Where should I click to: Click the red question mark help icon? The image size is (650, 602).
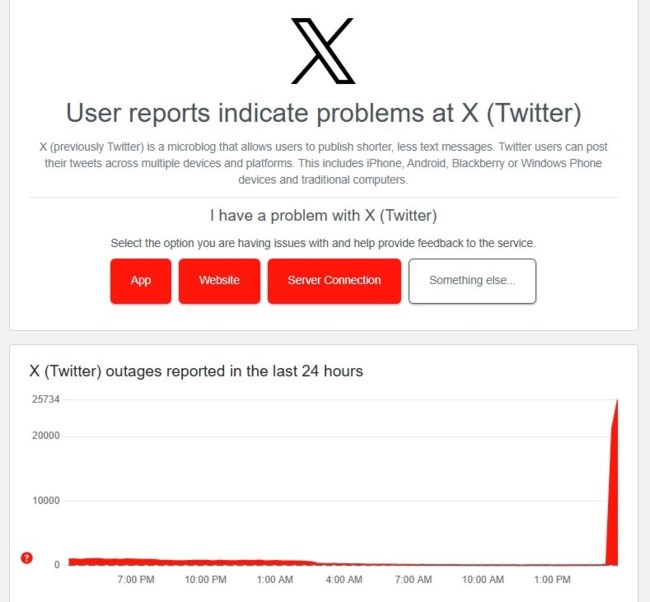26,558
